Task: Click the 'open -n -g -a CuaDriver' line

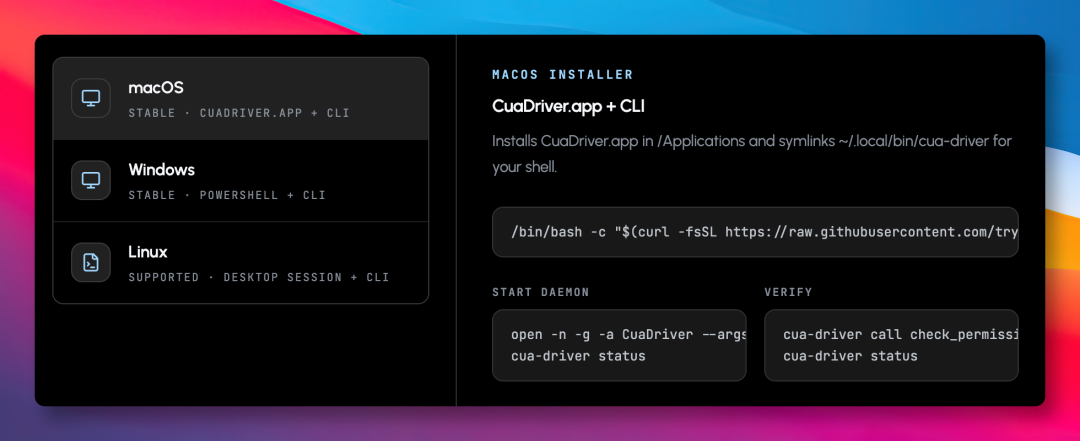Action: pyautogui.click(x=629, y=335)
